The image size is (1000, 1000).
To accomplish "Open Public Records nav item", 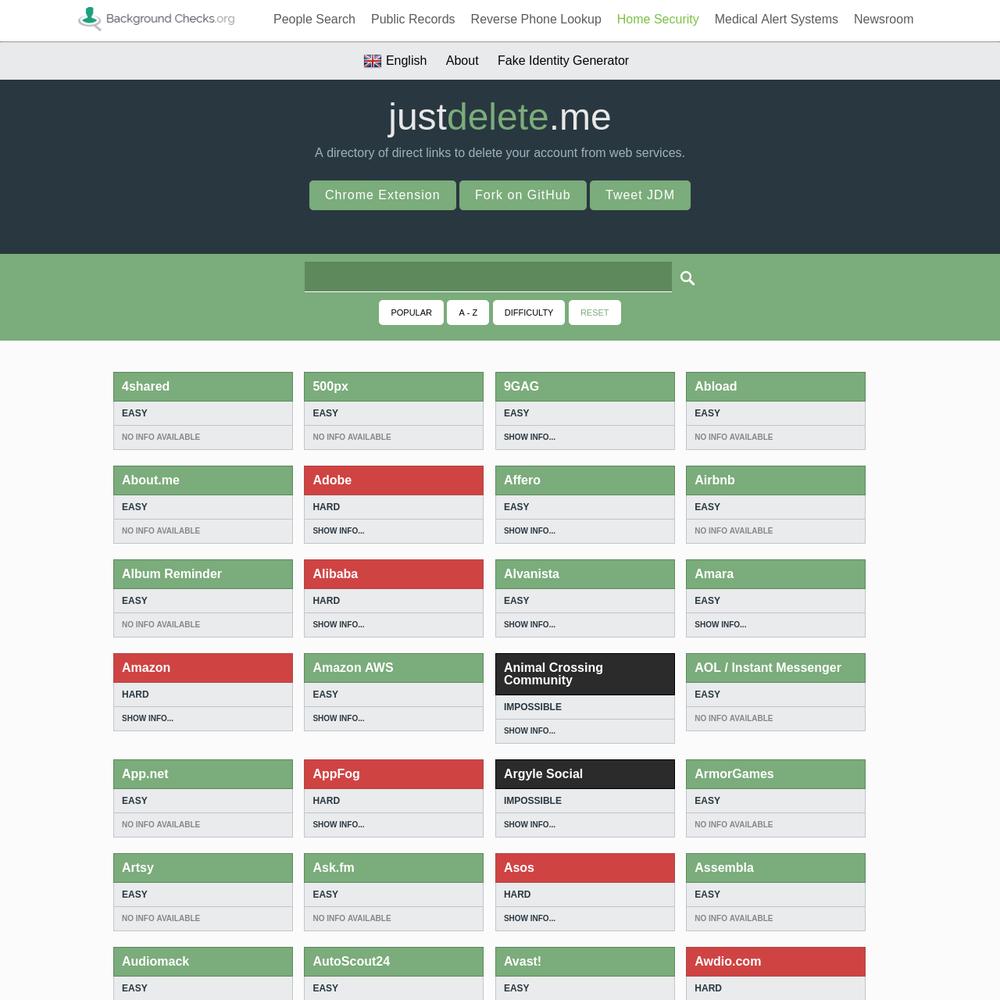I will (413, 19).
